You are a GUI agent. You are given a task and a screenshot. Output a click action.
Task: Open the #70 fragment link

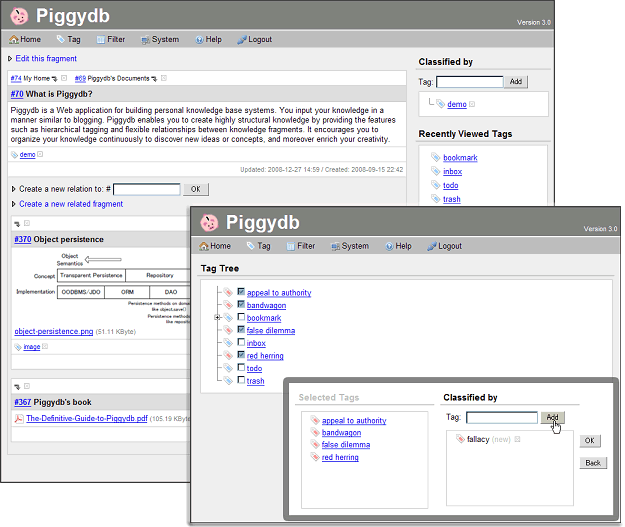pyautogui.click(x=17, y=94)
